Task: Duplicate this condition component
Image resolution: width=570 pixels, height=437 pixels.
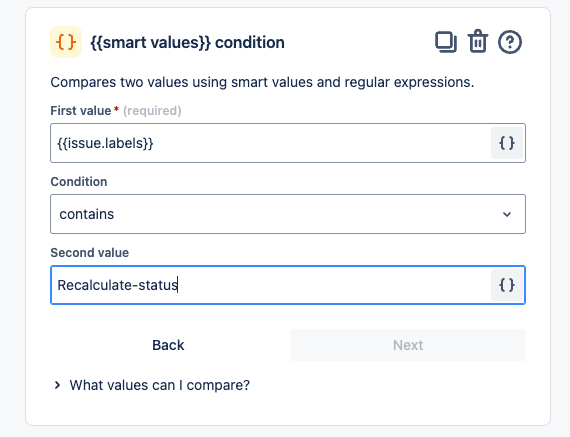Action: tap(446, 42)
